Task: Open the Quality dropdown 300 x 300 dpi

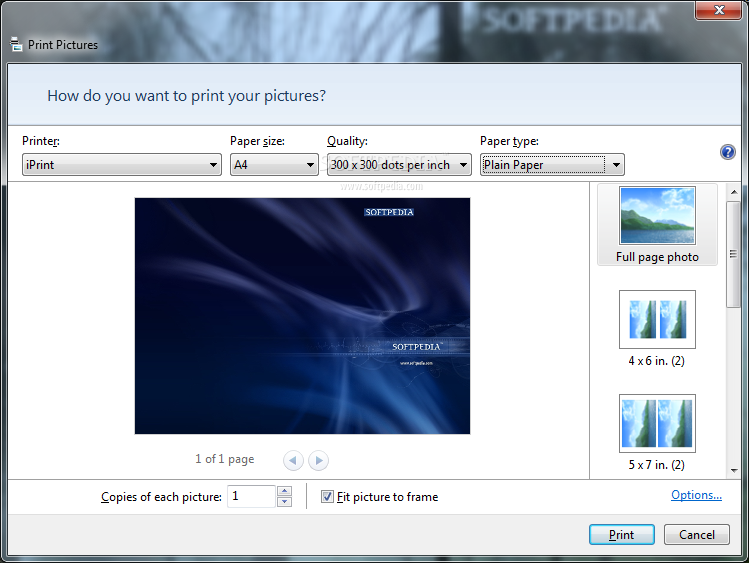Action: (399, 165)
